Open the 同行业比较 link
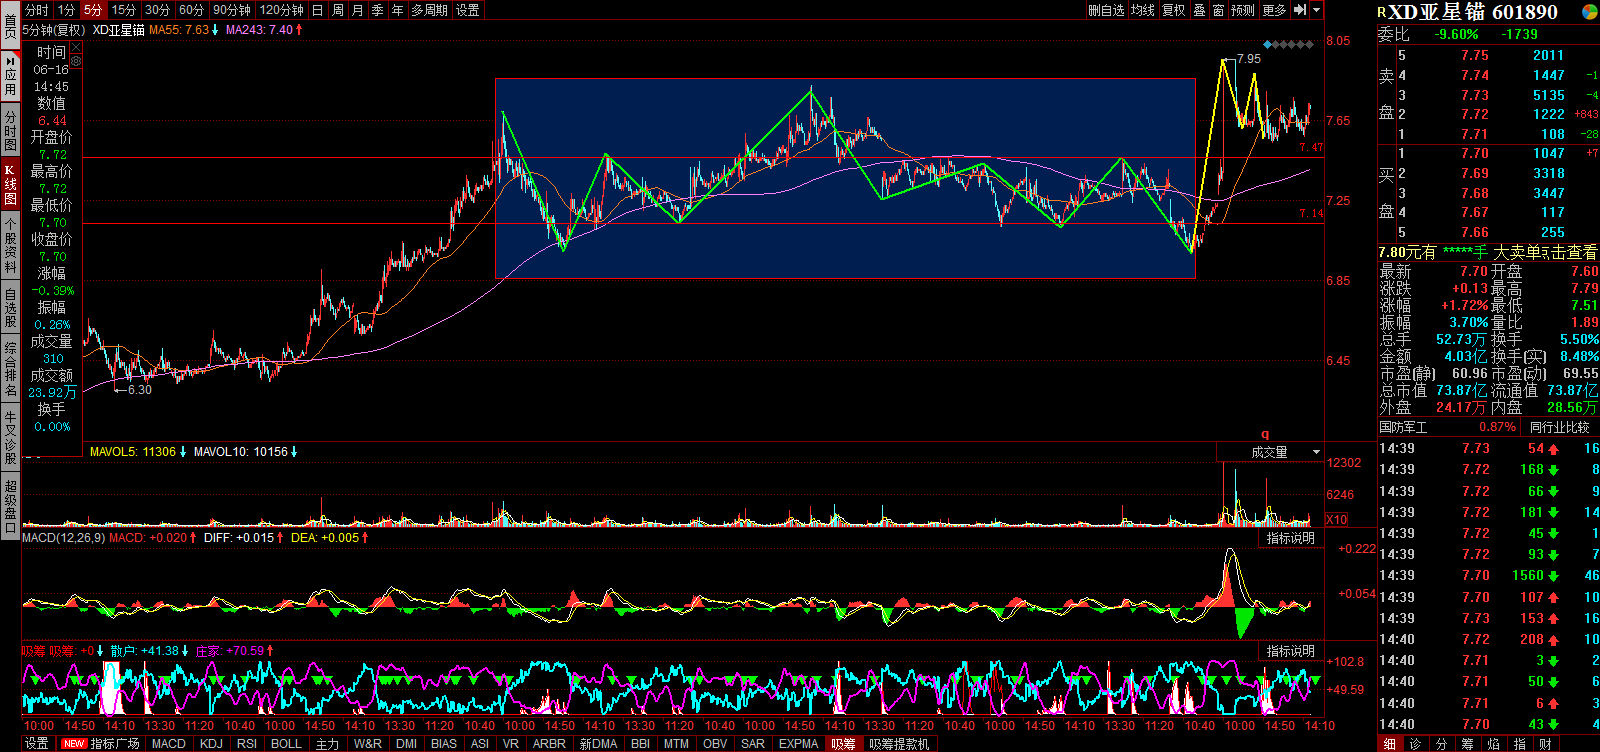 pos(1559,427)
